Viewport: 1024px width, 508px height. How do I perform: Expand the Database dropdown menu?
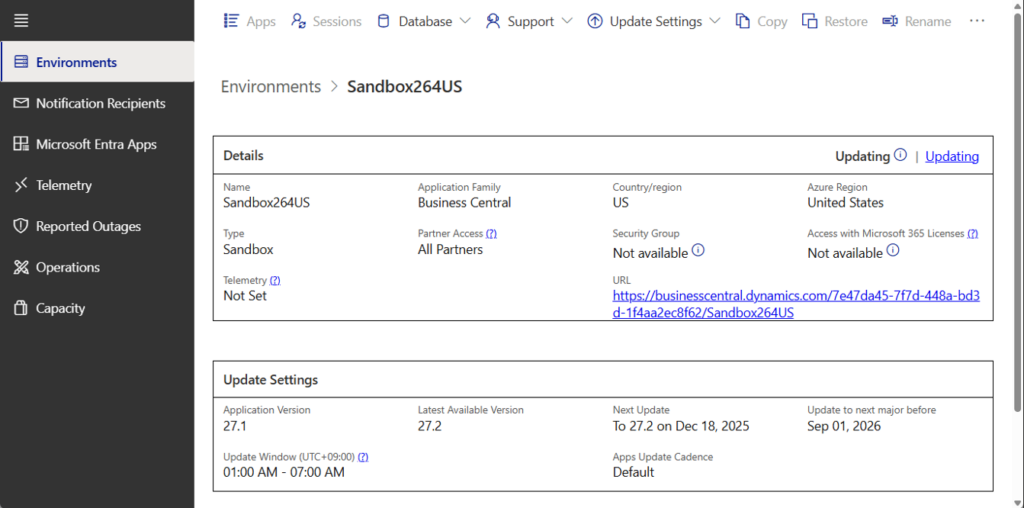pos(423,21)
